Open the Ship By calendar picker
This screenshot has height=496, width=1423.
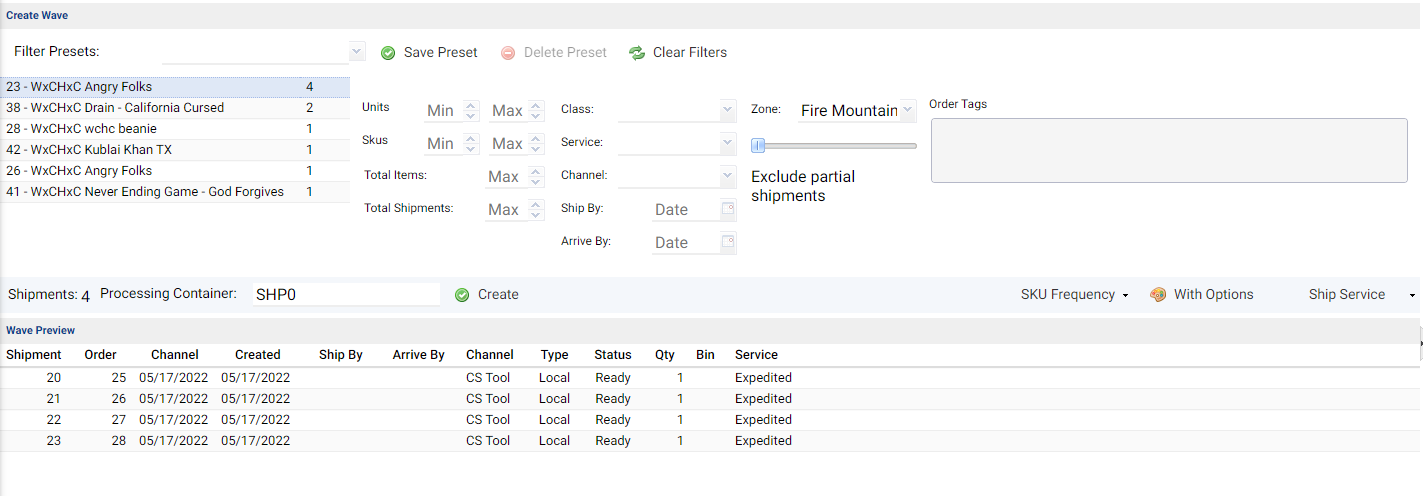[x=728, y=209]
